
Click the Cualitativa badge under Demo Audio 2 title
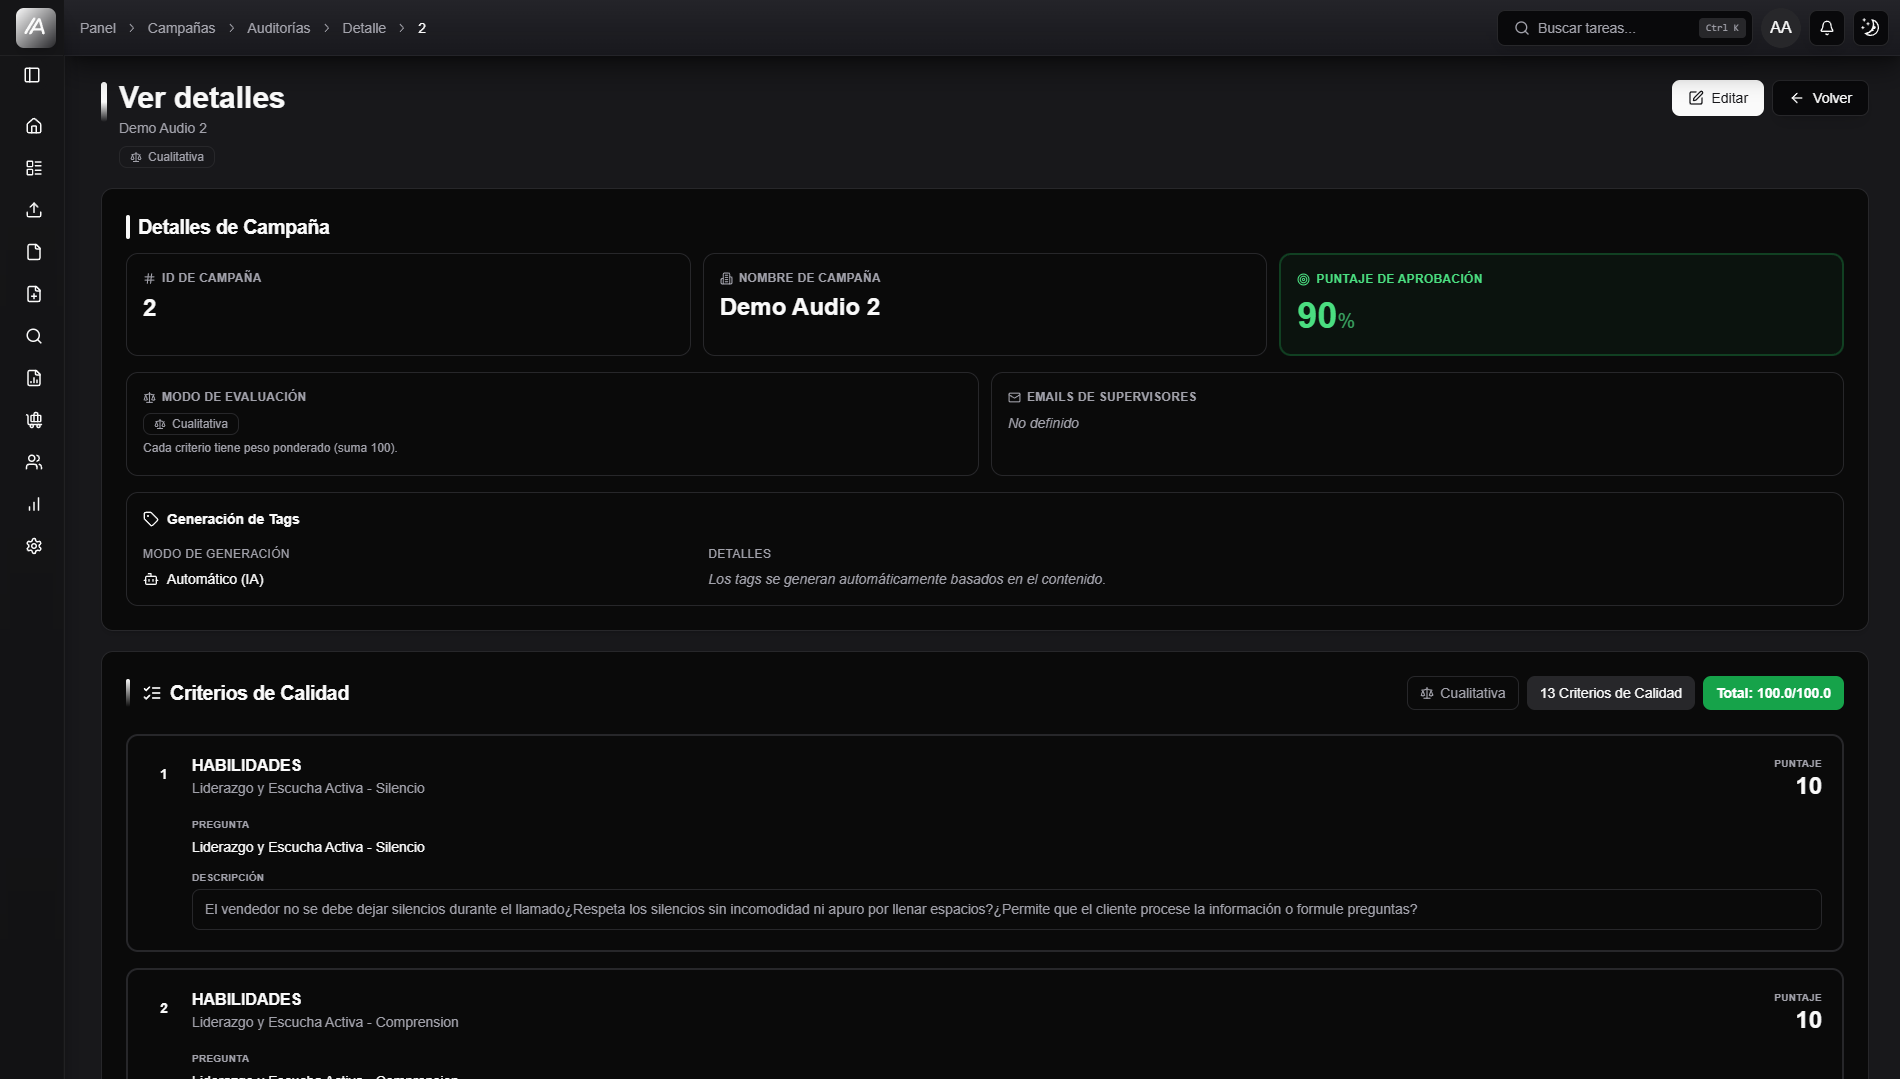(x=167, y=157)
